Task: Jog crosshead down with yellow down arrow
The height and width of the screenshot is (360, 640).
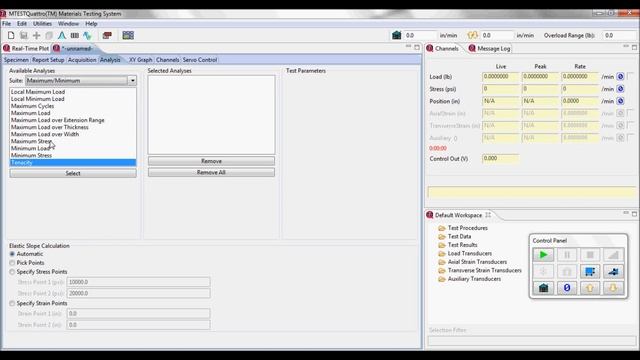Action: [613, 288]
